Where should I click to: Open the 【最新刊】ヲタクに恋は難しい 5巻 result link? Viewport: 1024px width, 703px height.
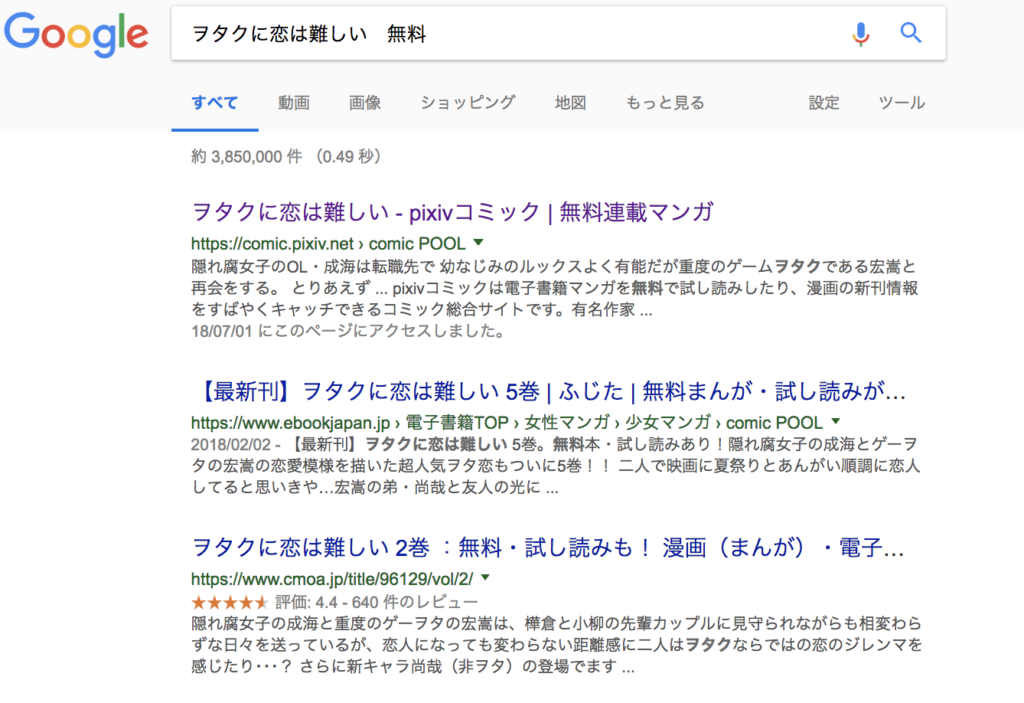pyautogui.click(x=549, y=391)
